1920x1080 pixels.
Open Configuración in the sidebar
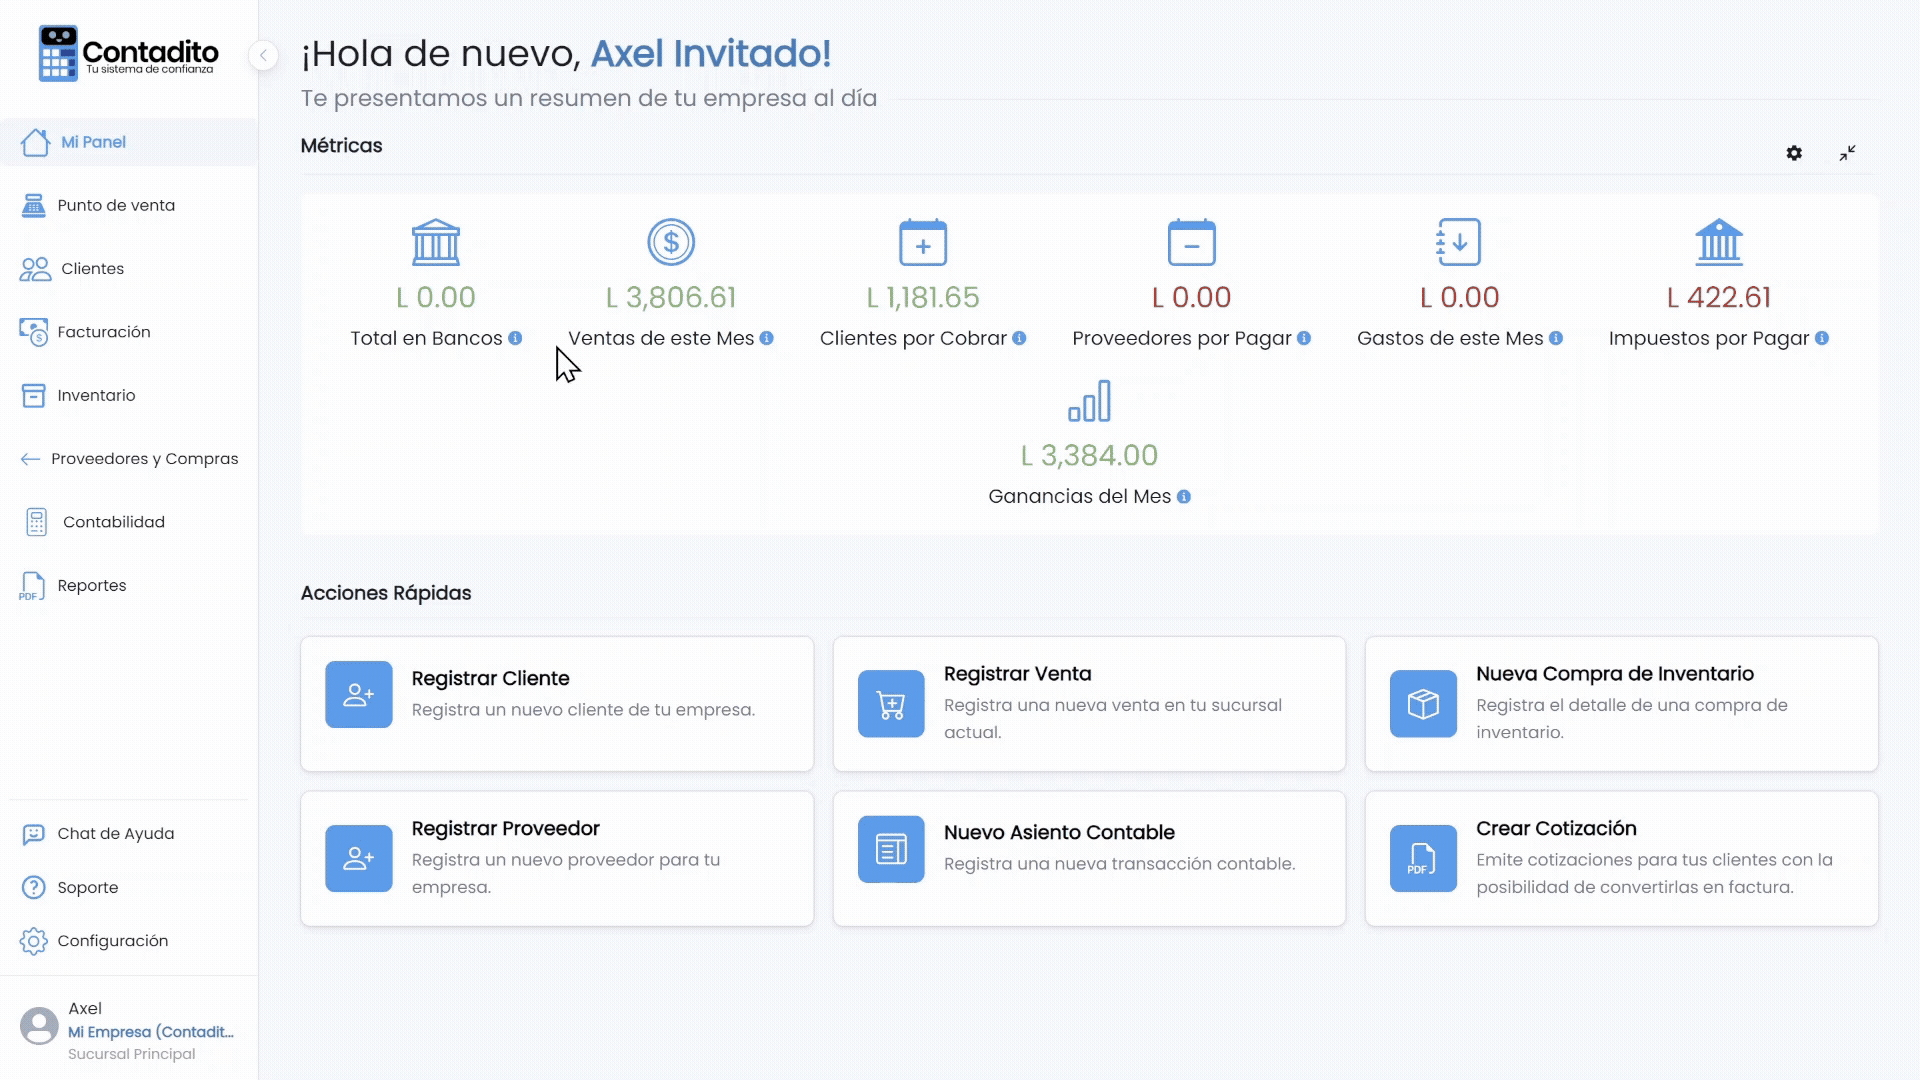tap(129, 941)
